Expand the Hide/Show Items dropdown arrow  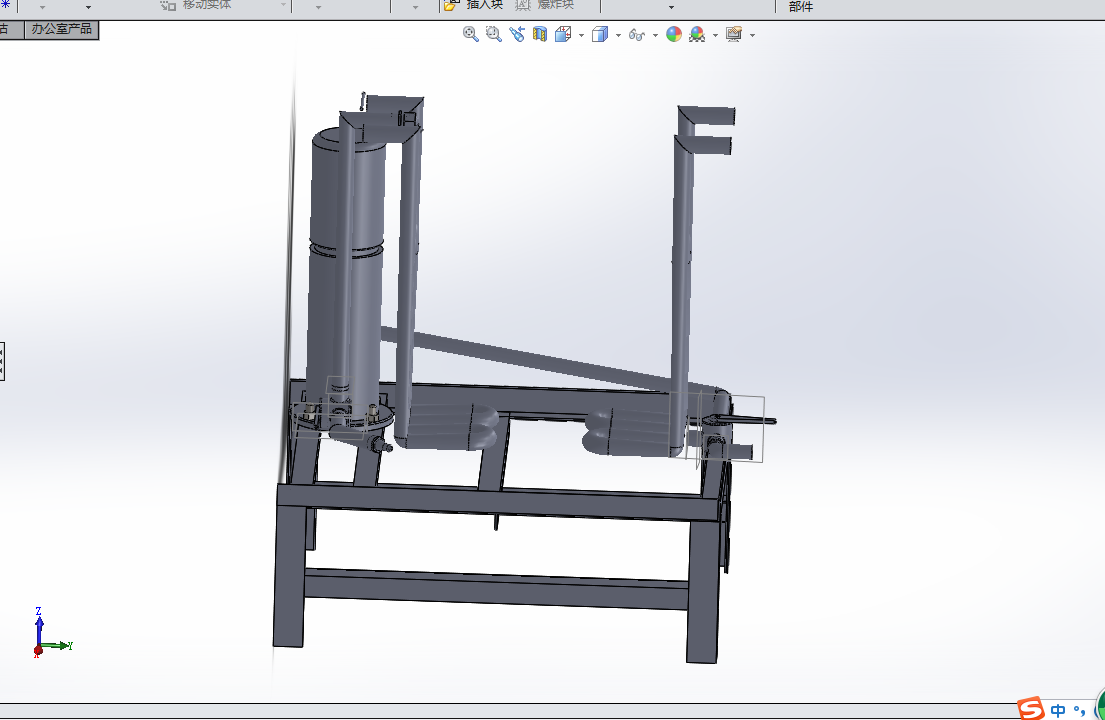[655, 35]
